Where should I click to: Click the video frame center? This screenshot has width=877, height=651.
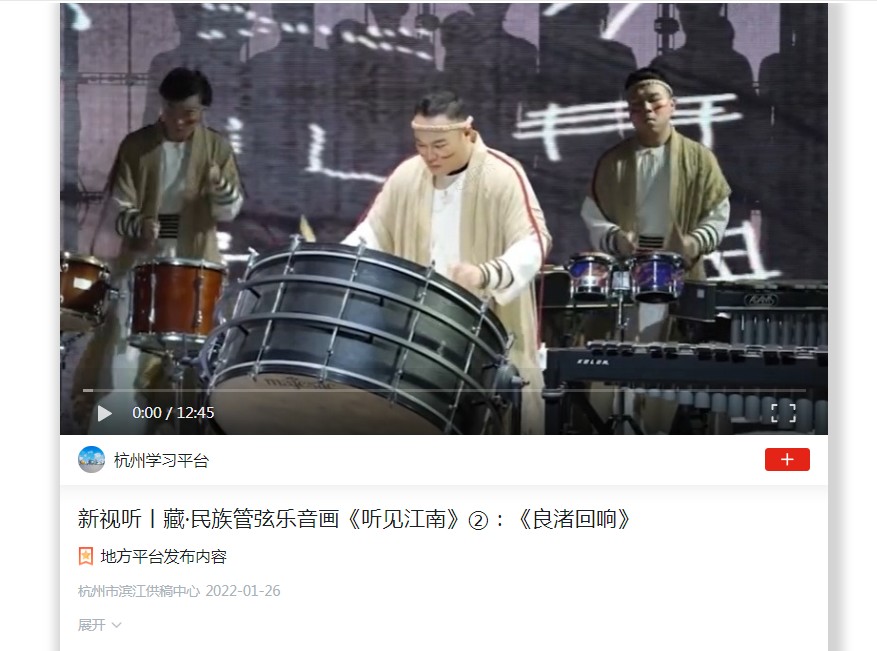[444, 219]
